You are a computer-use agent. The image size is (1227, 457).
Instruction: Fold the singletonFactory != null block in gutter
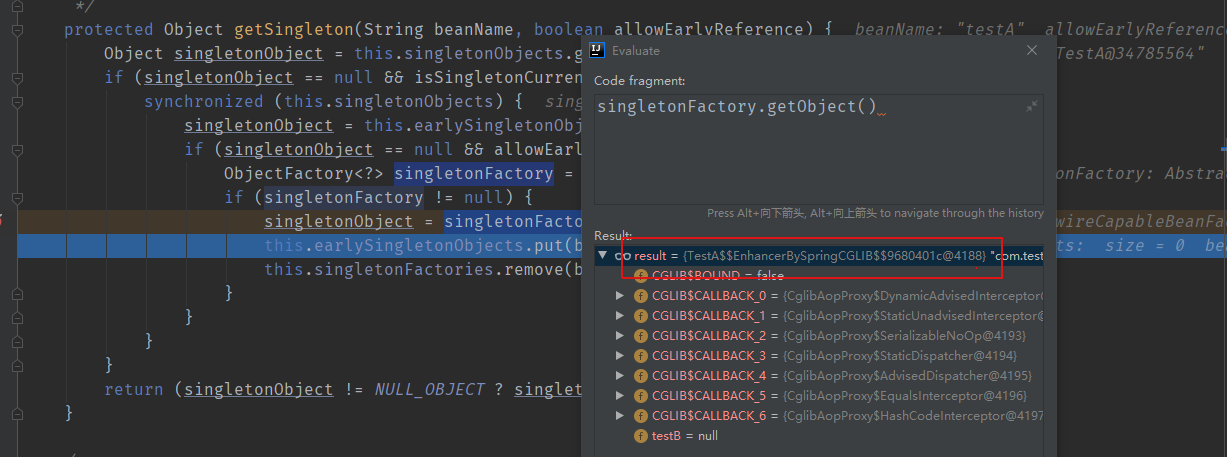[x=19, y=199]
